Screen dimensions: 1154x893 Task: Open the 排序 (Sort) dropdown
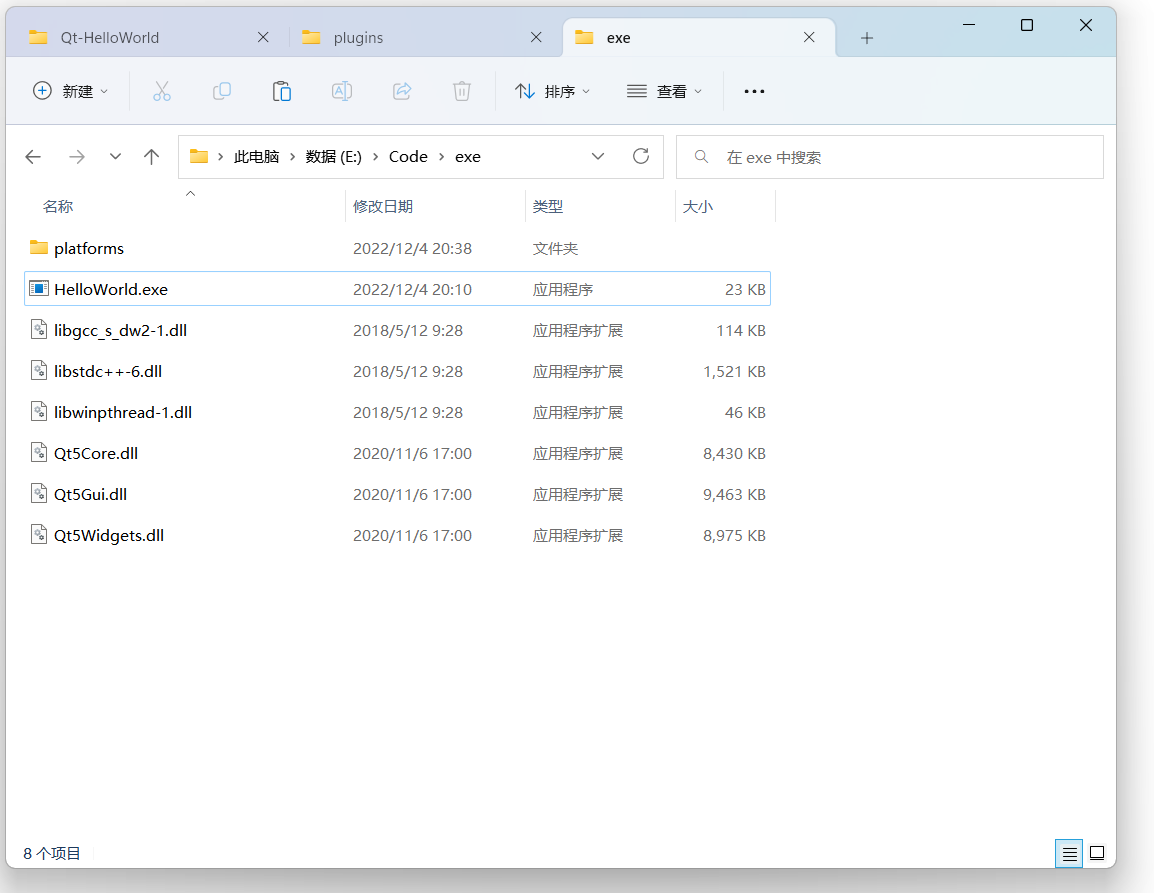[553, 91]
